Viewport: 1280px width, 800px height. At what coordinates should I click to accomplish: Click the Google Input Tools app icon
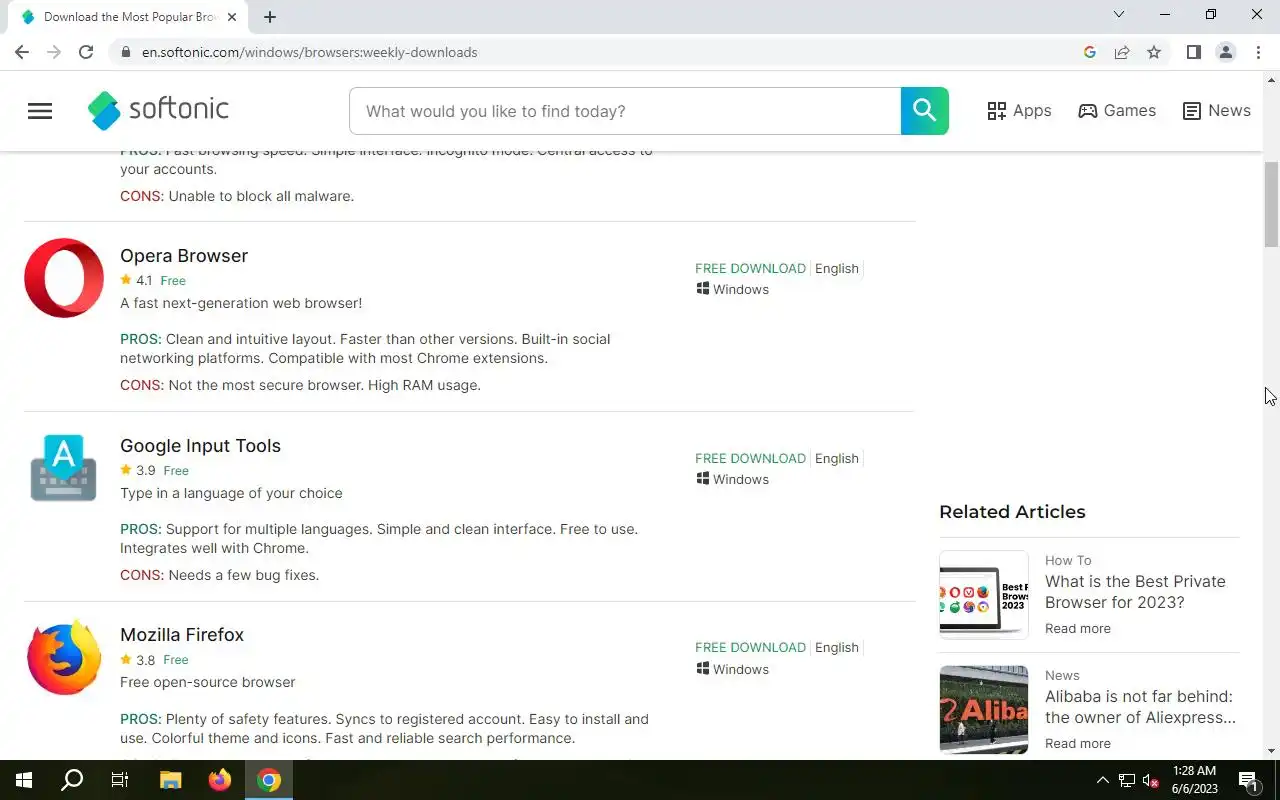click(64, 467)
